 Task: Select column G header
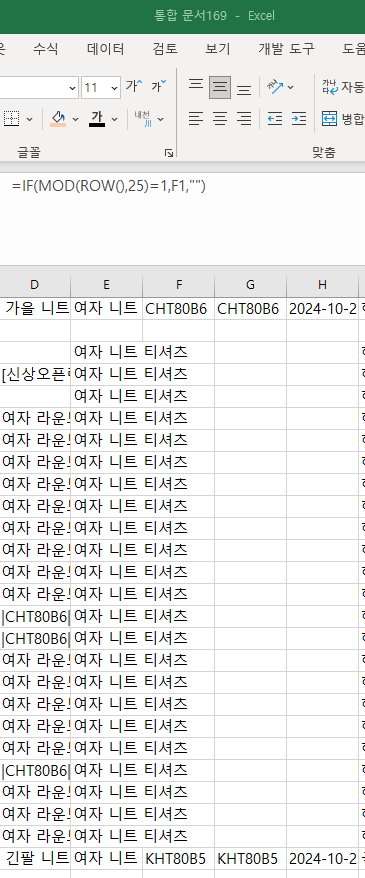pyautogui.click(x=250, y=285)
